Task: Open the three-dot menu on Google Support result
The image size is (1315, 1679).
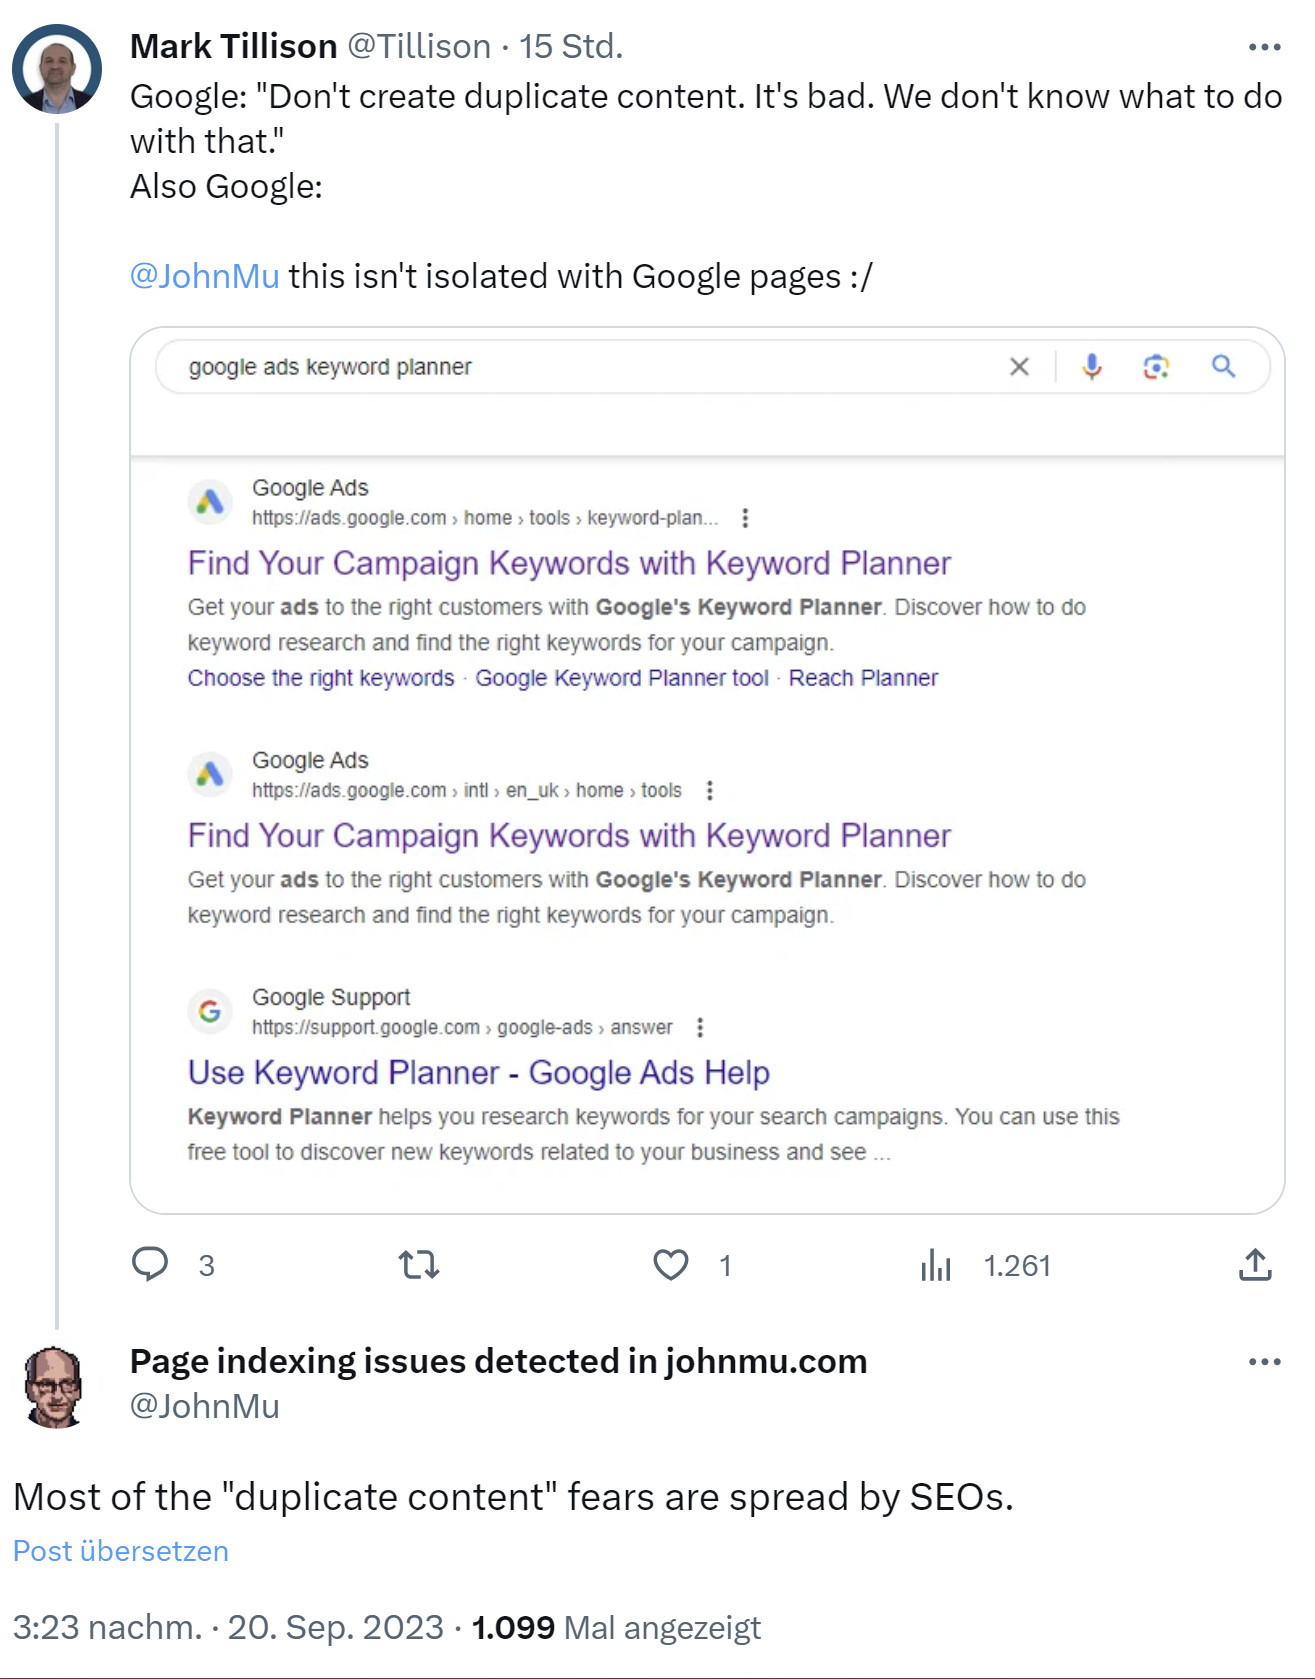Action: (x=700, y=1027)
